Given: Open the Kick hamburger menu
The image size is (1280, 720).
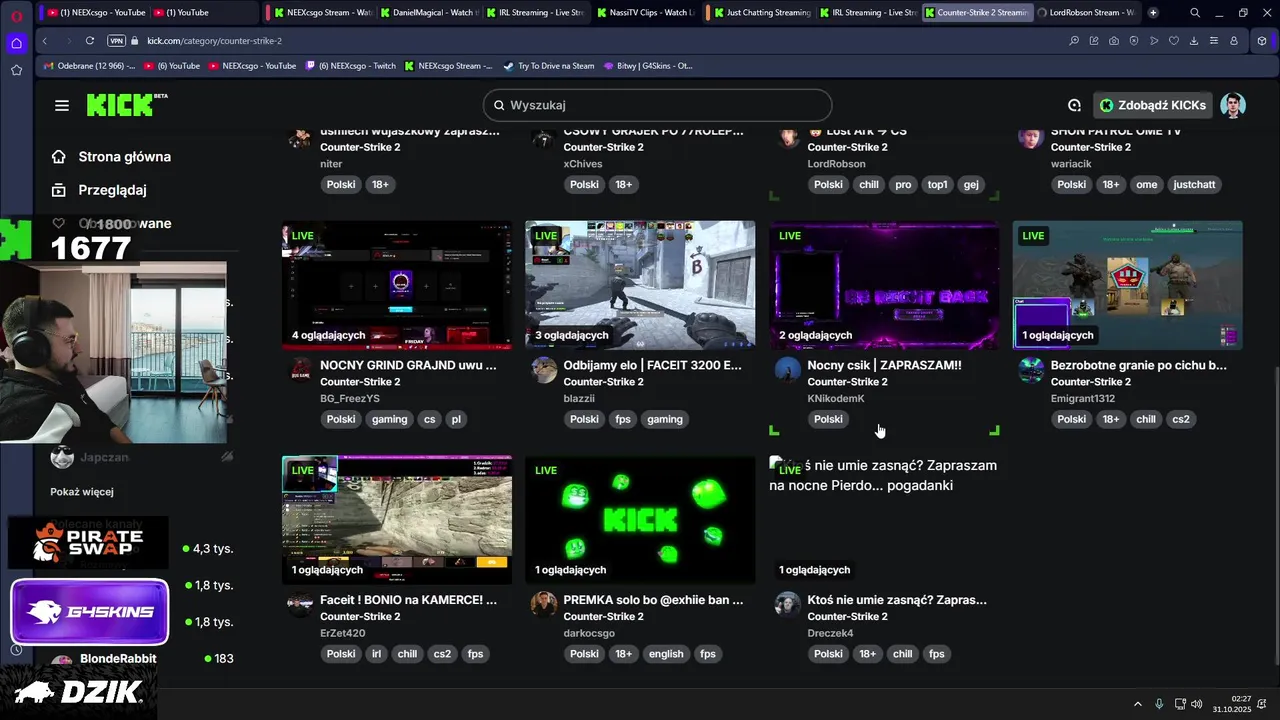Looking at the screenshot, I should [62, 105].
